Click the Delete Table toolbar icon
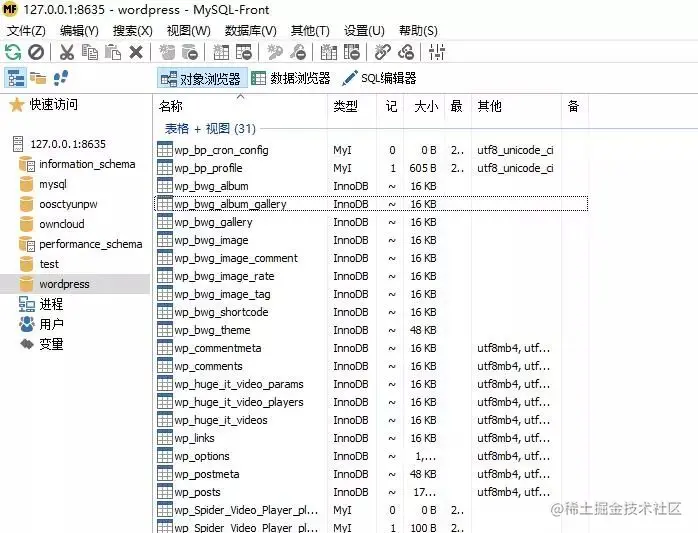Viewport: 698px width, 533px height. (244, 52)
